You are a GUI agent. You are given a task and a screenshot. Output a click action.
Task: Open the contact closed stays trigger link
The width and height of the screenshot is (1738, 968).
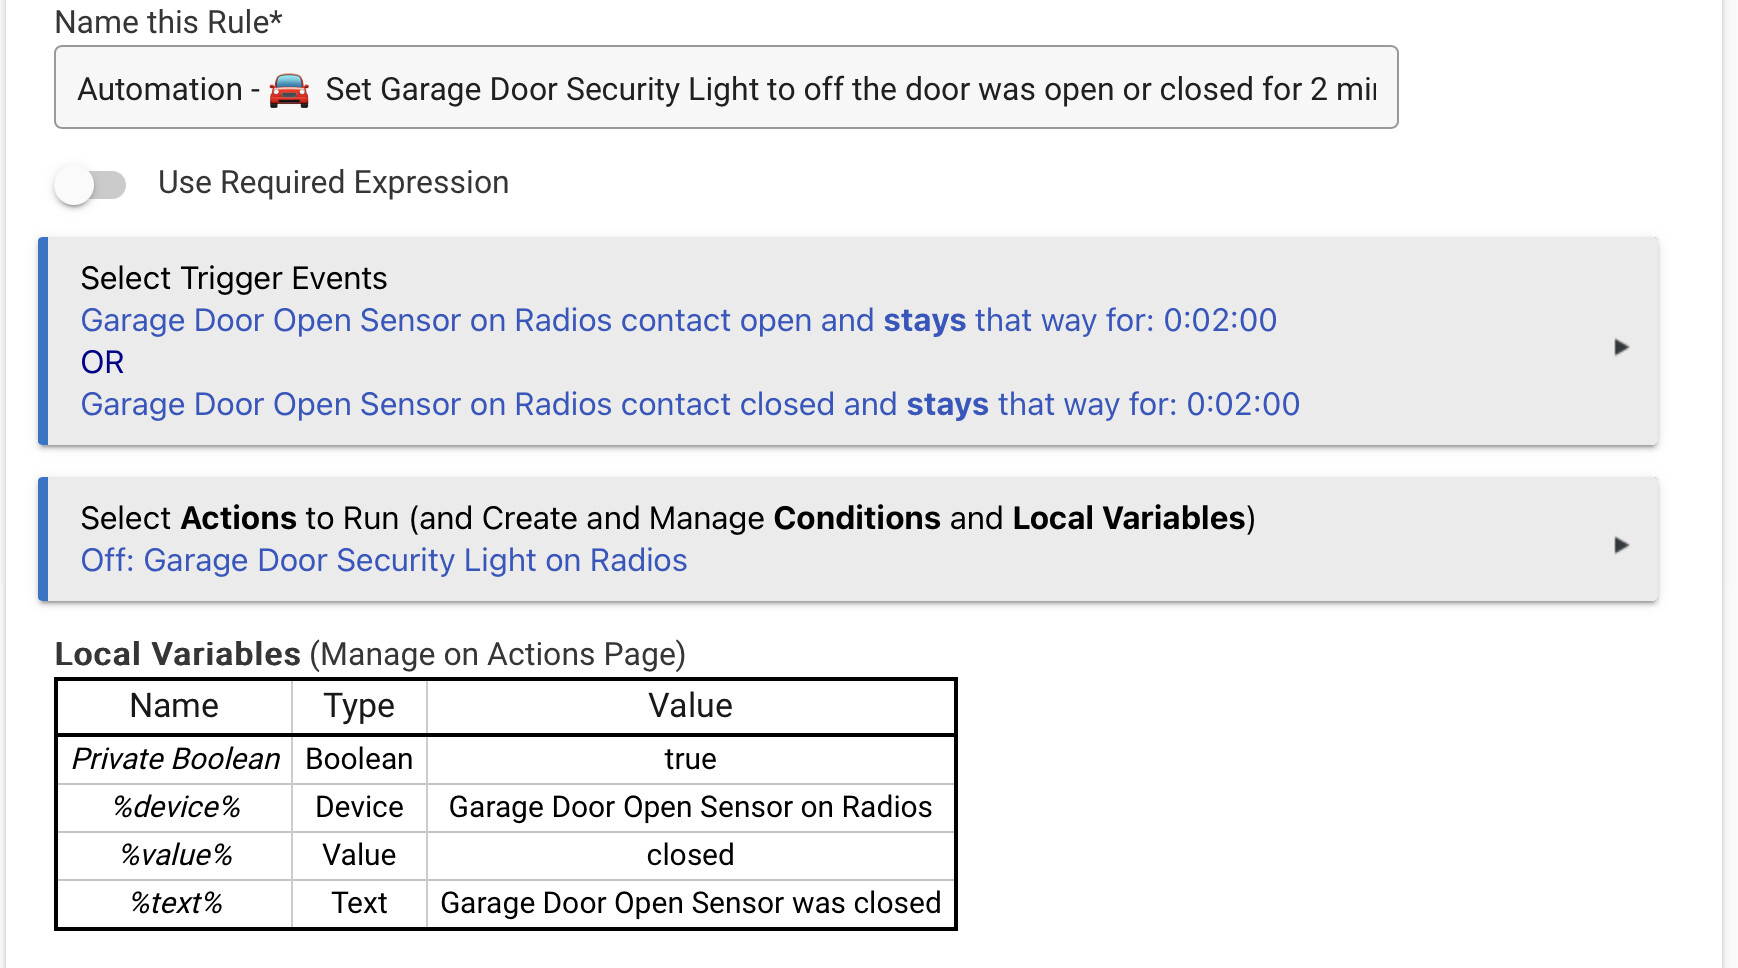pos(690,404)
